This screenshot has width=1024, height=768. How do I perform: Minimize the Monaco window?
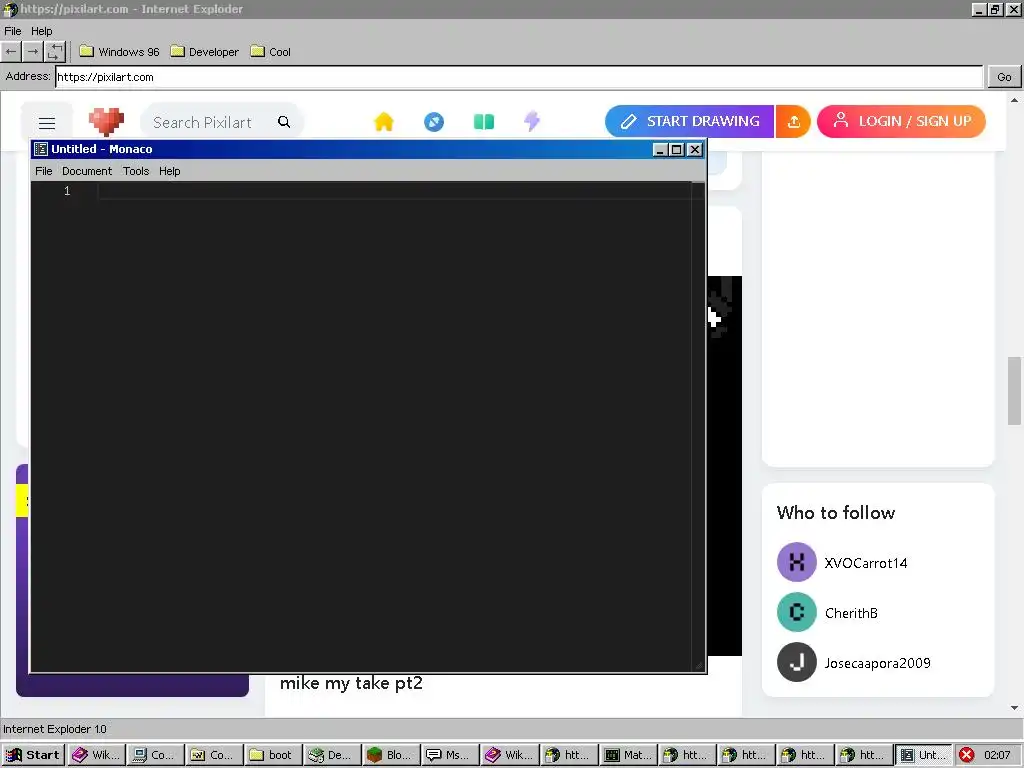click(x=661, y=150)
